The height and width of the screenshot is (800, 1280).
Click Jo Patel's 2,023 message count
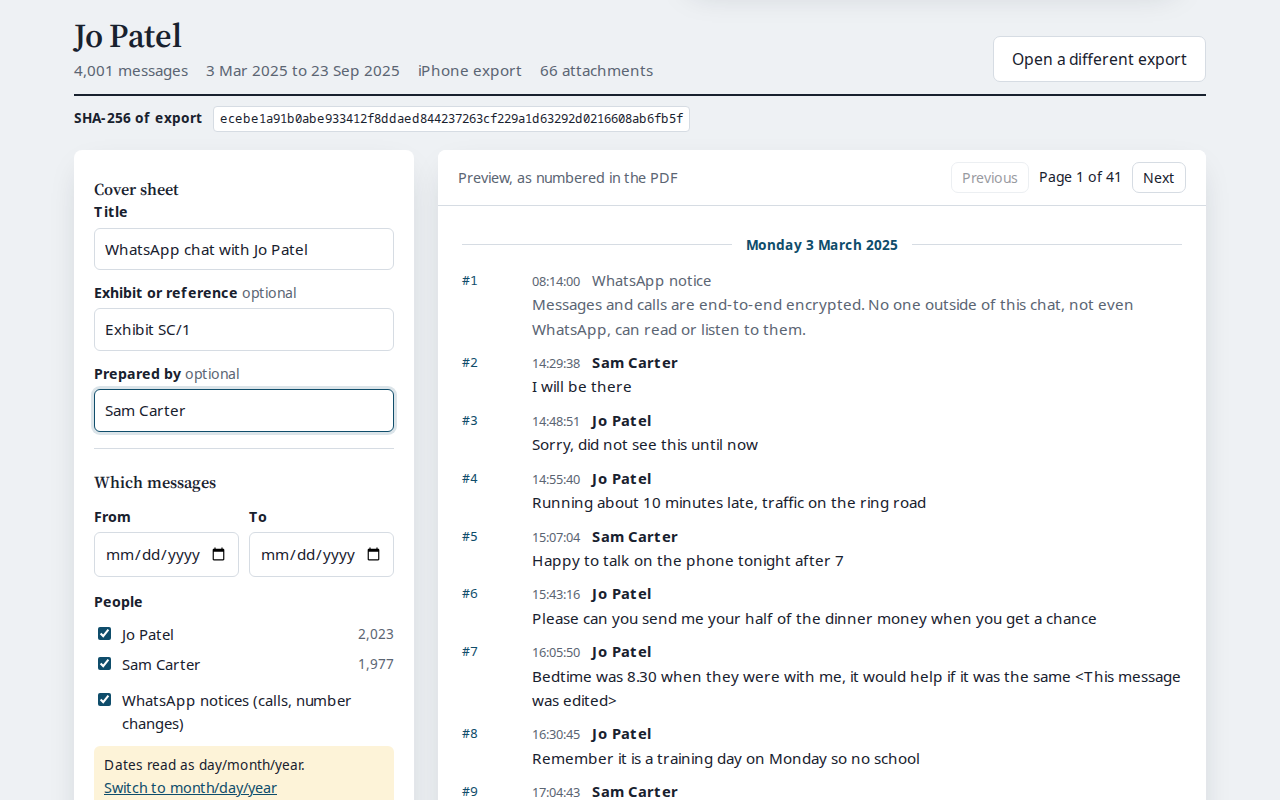(376, 634)
